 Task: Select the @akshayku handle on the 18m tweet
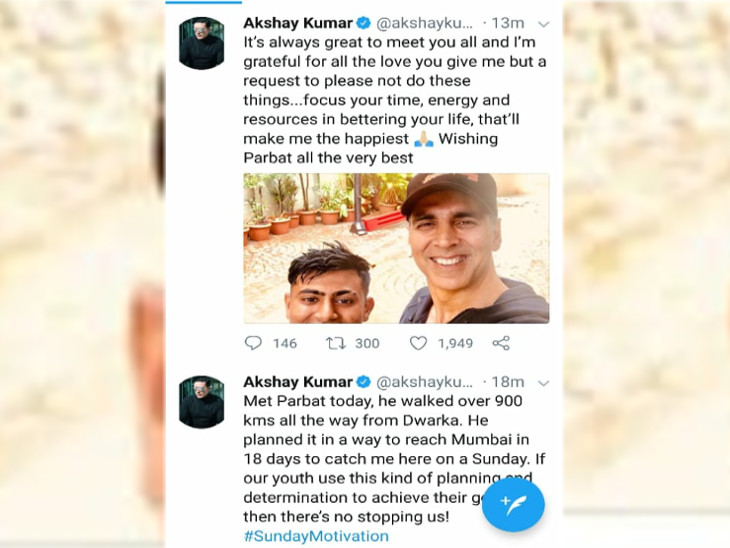click(x=425, y=382)
